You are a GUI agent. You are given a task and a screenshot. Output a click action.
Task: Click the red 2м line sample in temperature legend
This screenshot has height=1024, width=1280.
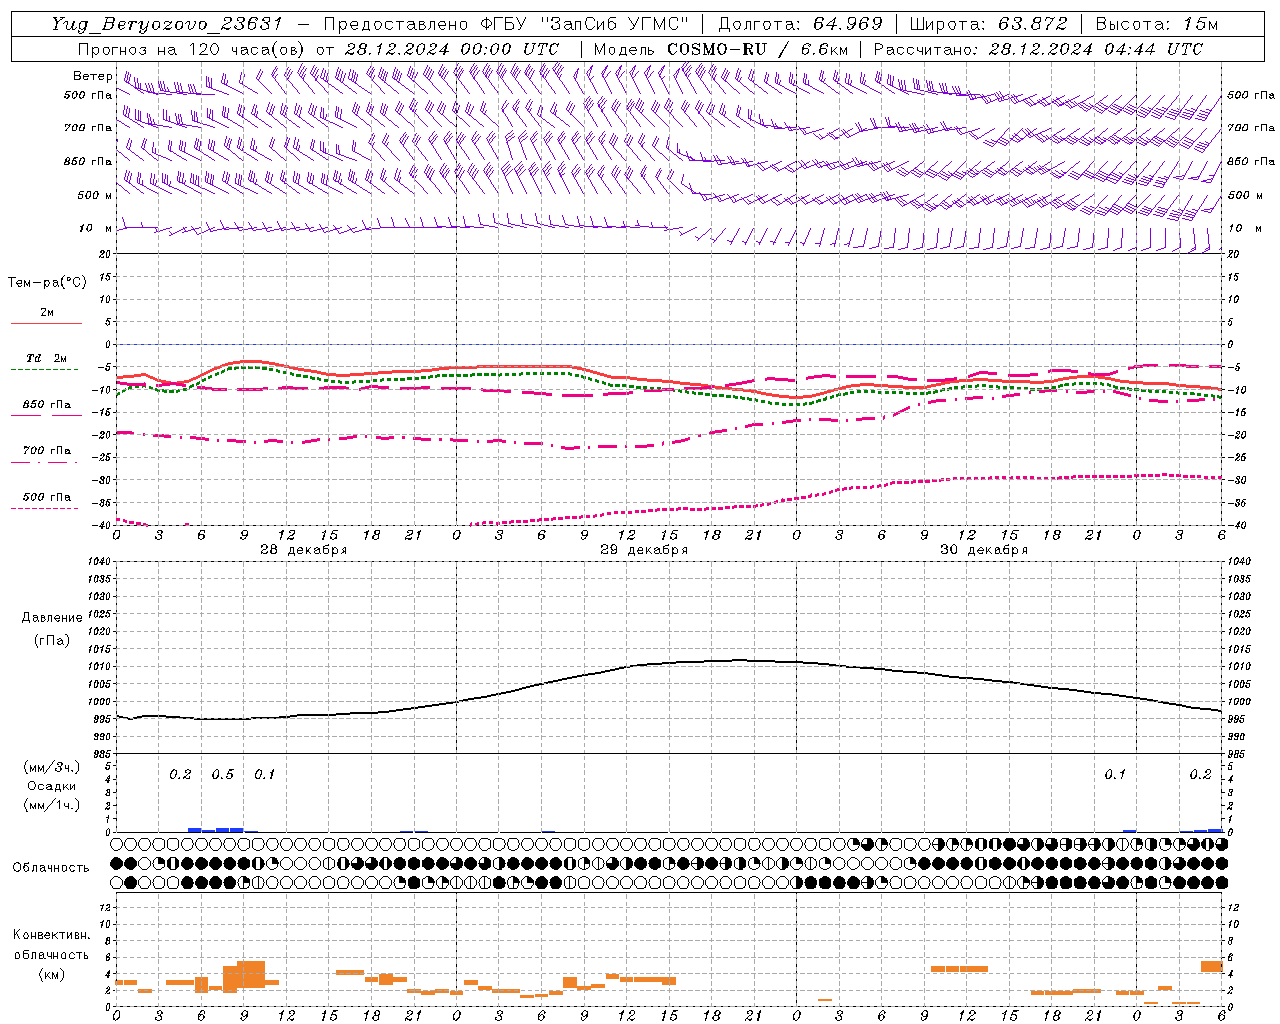tap(46, 323)
